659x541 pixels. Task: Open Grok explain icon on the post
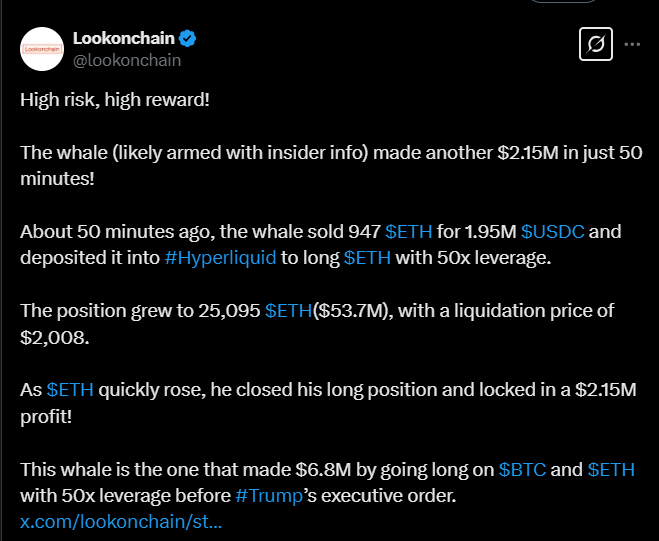595,45
